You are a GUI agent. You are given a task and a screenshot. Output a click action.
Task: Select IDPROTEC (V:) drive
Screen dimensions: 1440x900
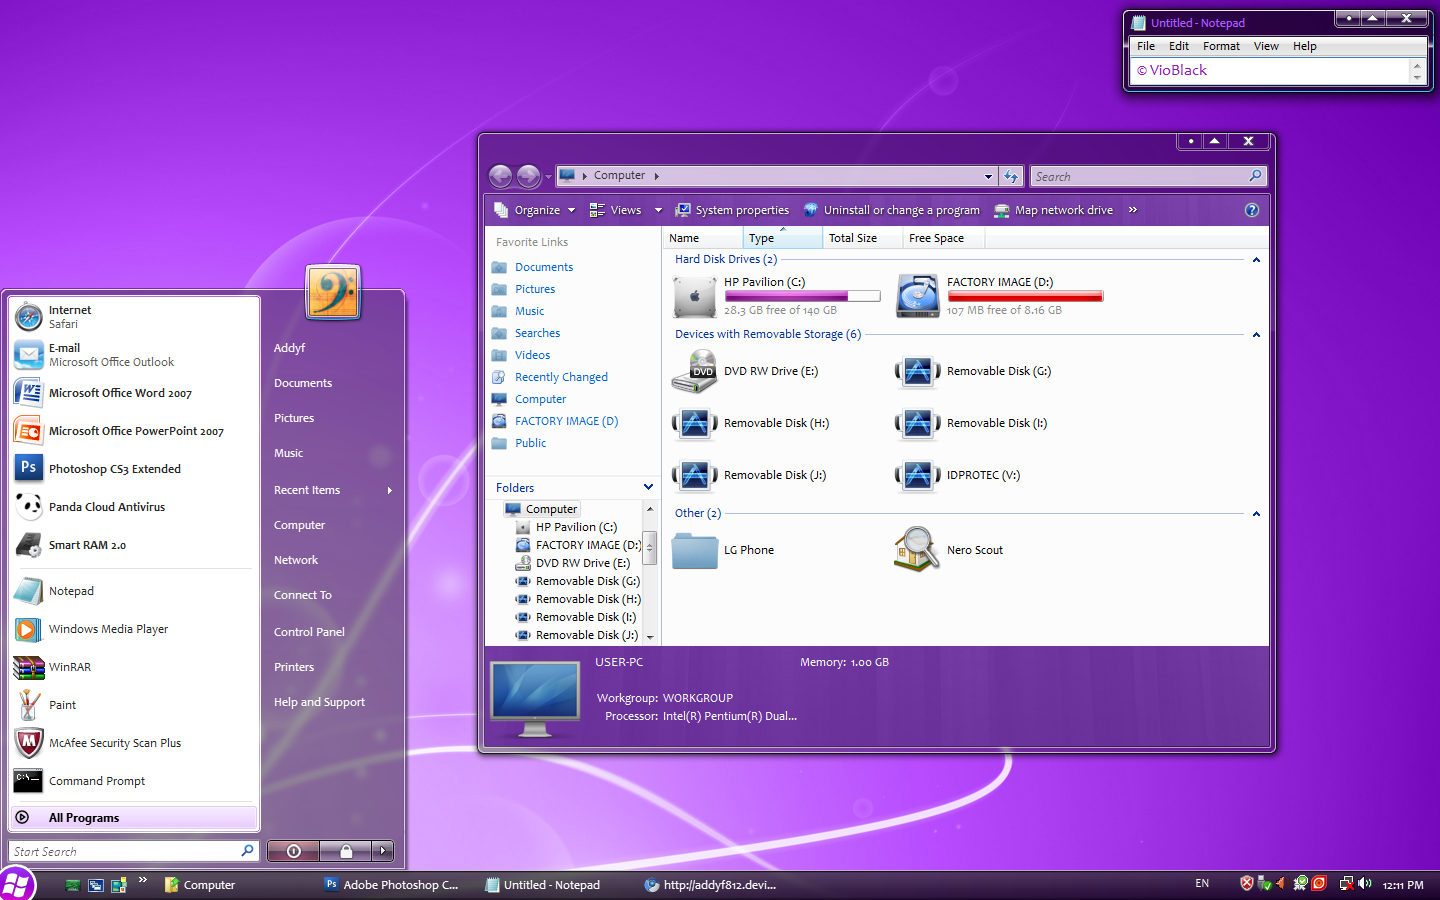pyautogui.click(x=958, y=475)
